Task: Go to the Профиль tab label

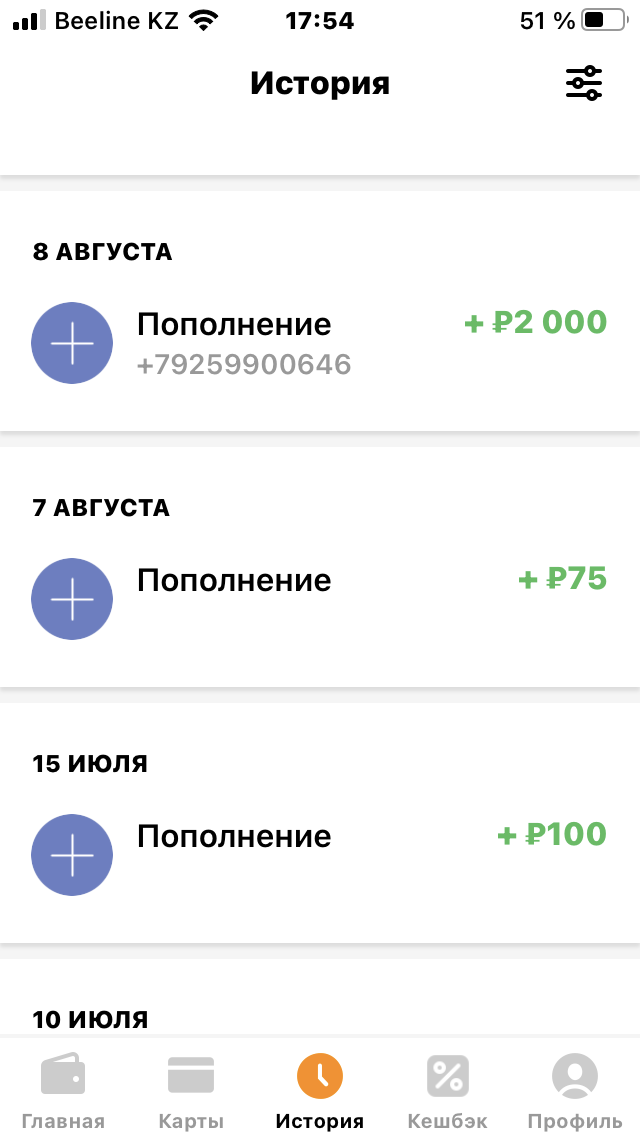Action: click(x=575, y=1121)
